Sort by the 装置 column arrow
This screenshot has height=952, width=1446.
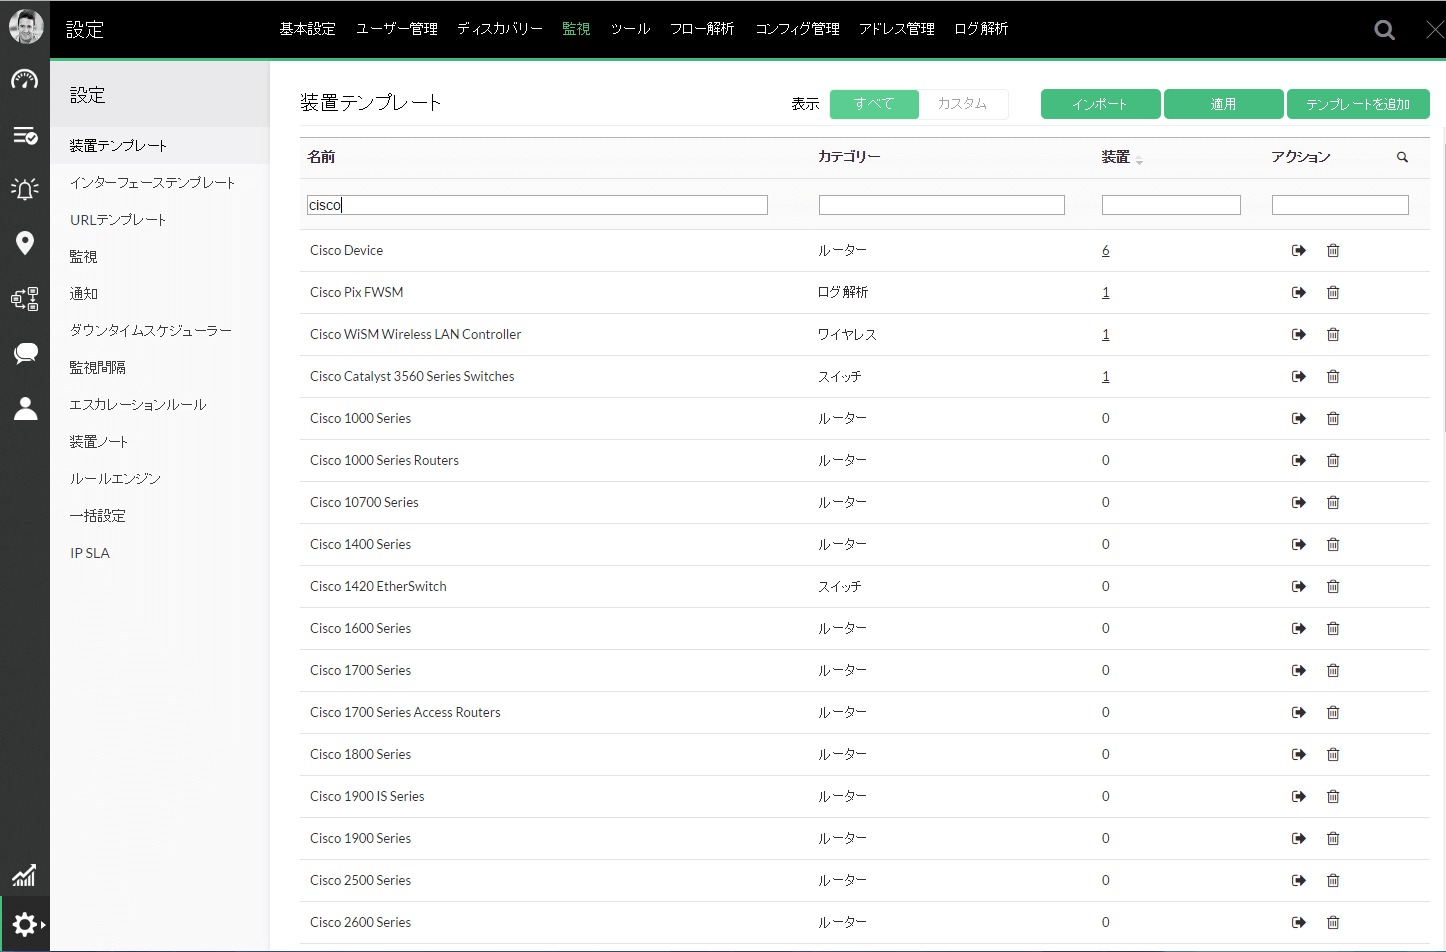point(1139,160)
